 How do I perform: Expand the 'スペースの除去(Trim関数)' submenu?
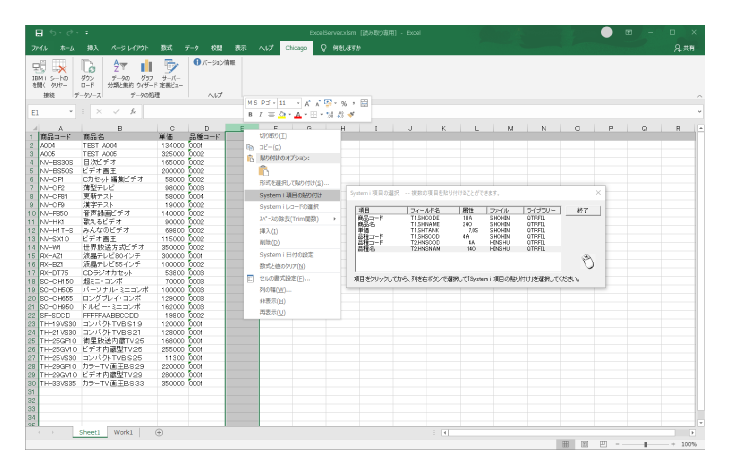pos(292,219)
